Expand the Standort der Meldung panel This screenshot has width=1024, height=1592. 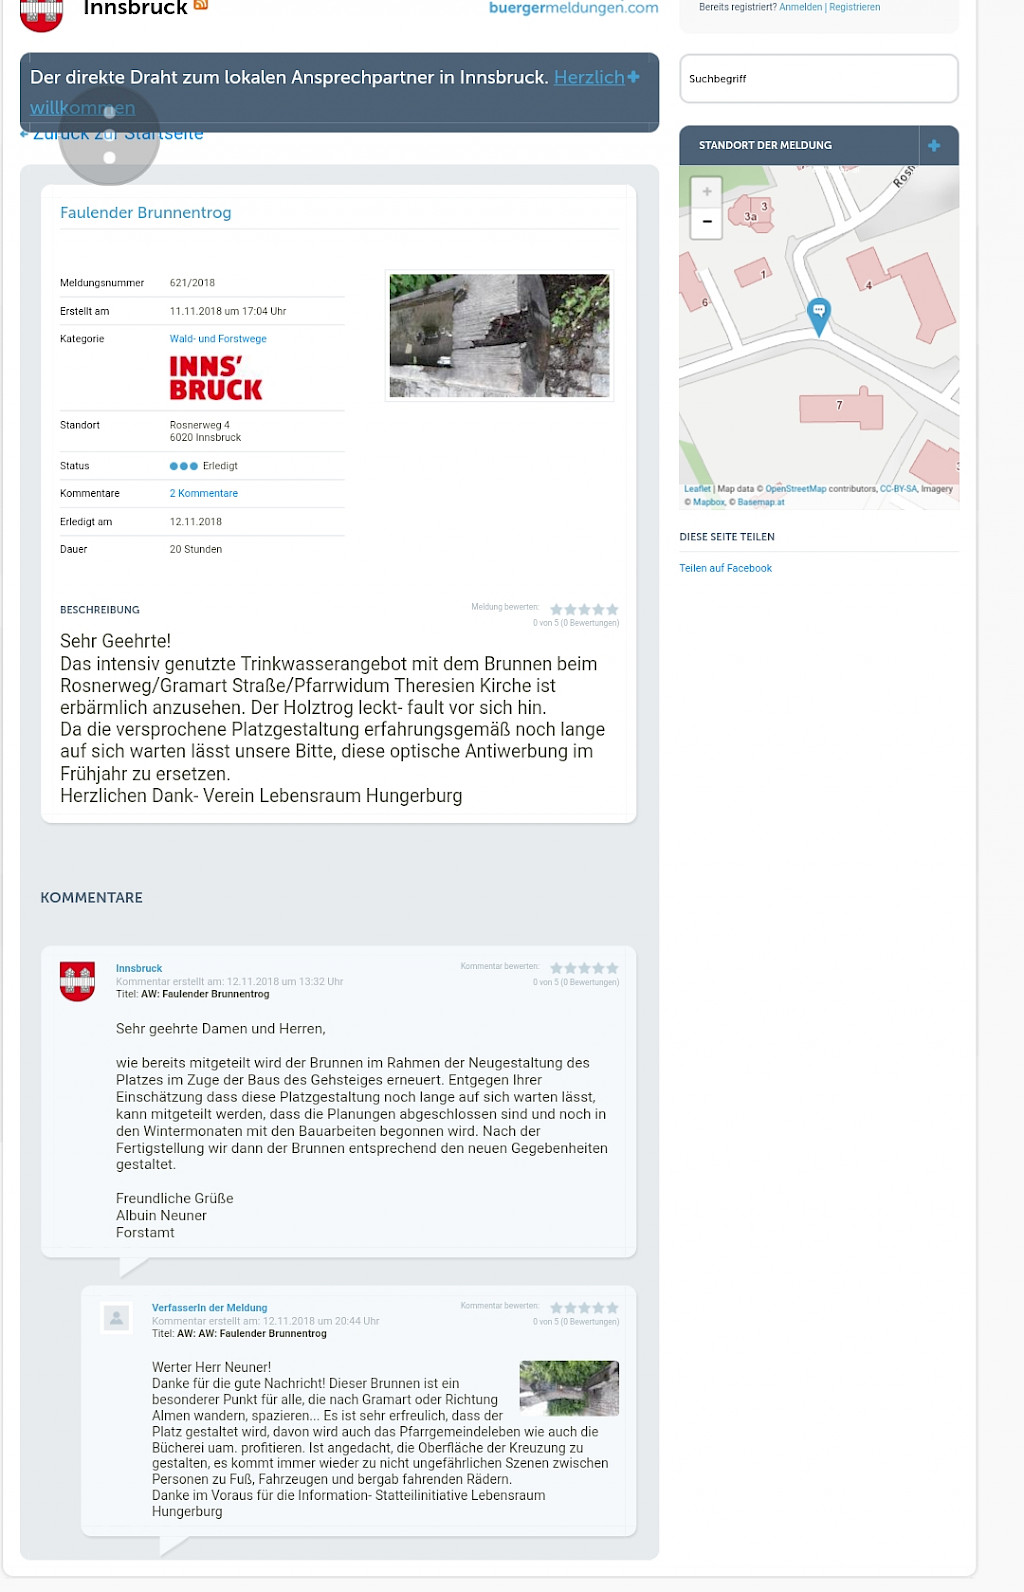point(934,145)
